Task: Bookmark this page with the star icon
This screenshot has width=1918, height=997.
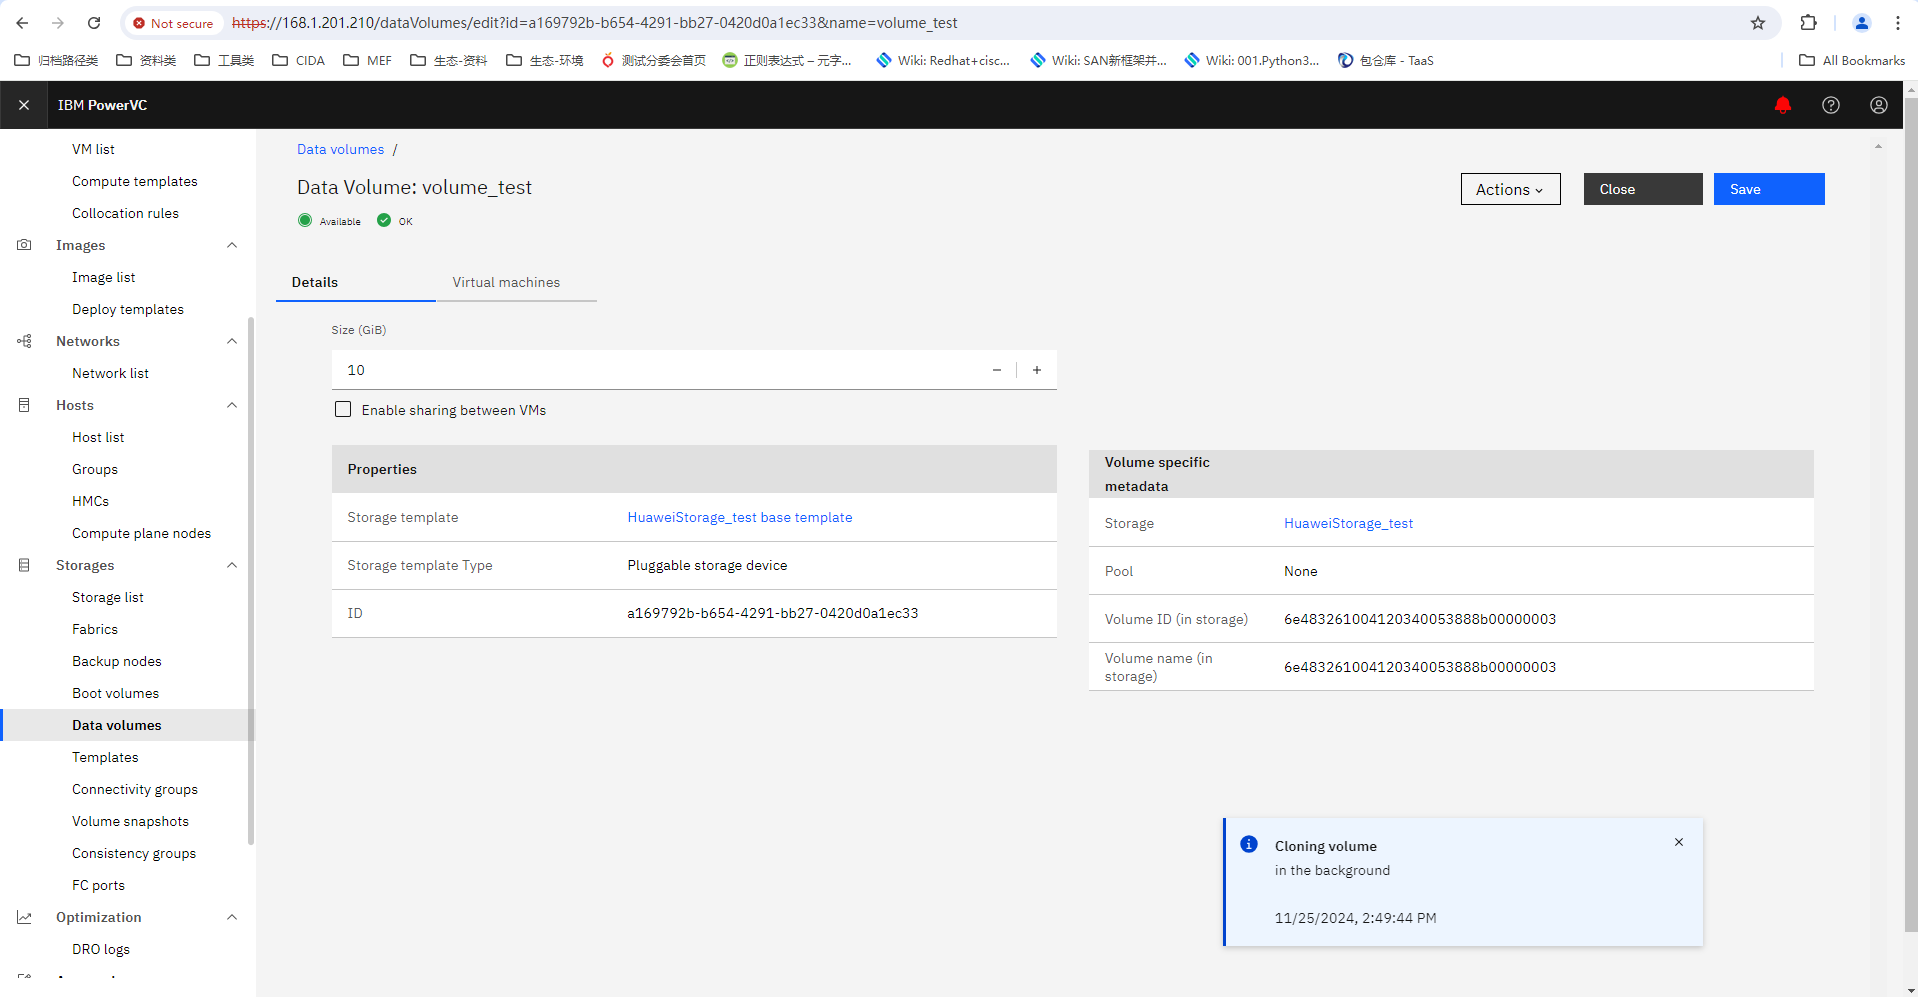Action: click(1757, 23)
